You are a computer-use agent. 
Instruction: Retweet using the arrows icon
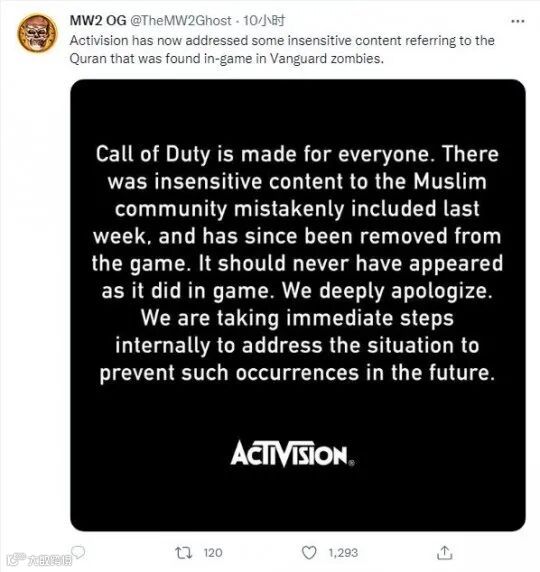[183, 553]
